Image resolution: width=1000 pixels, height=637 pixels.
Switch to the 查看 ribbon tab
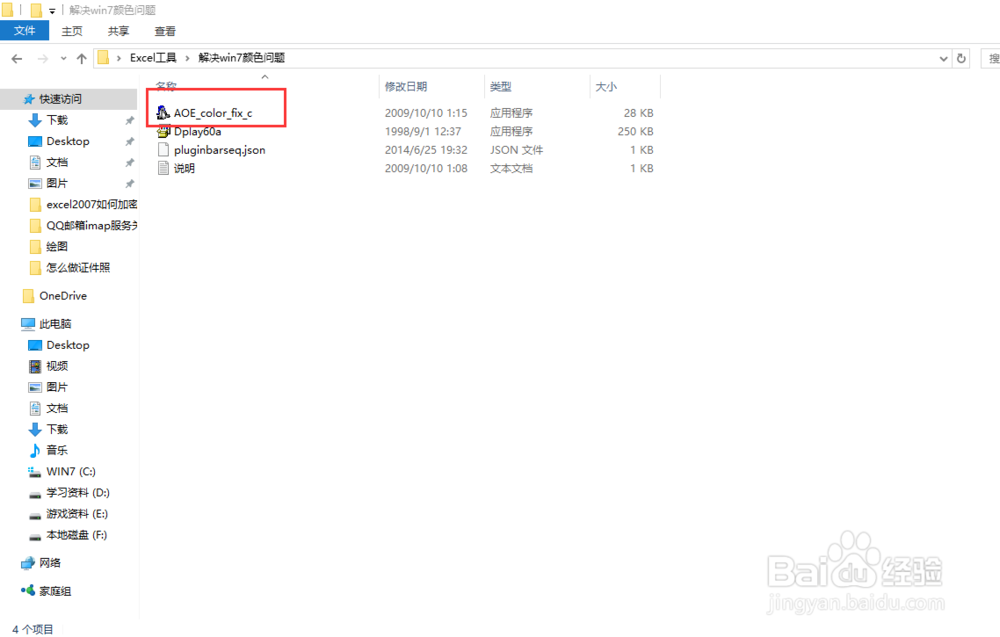pos(165,31)
